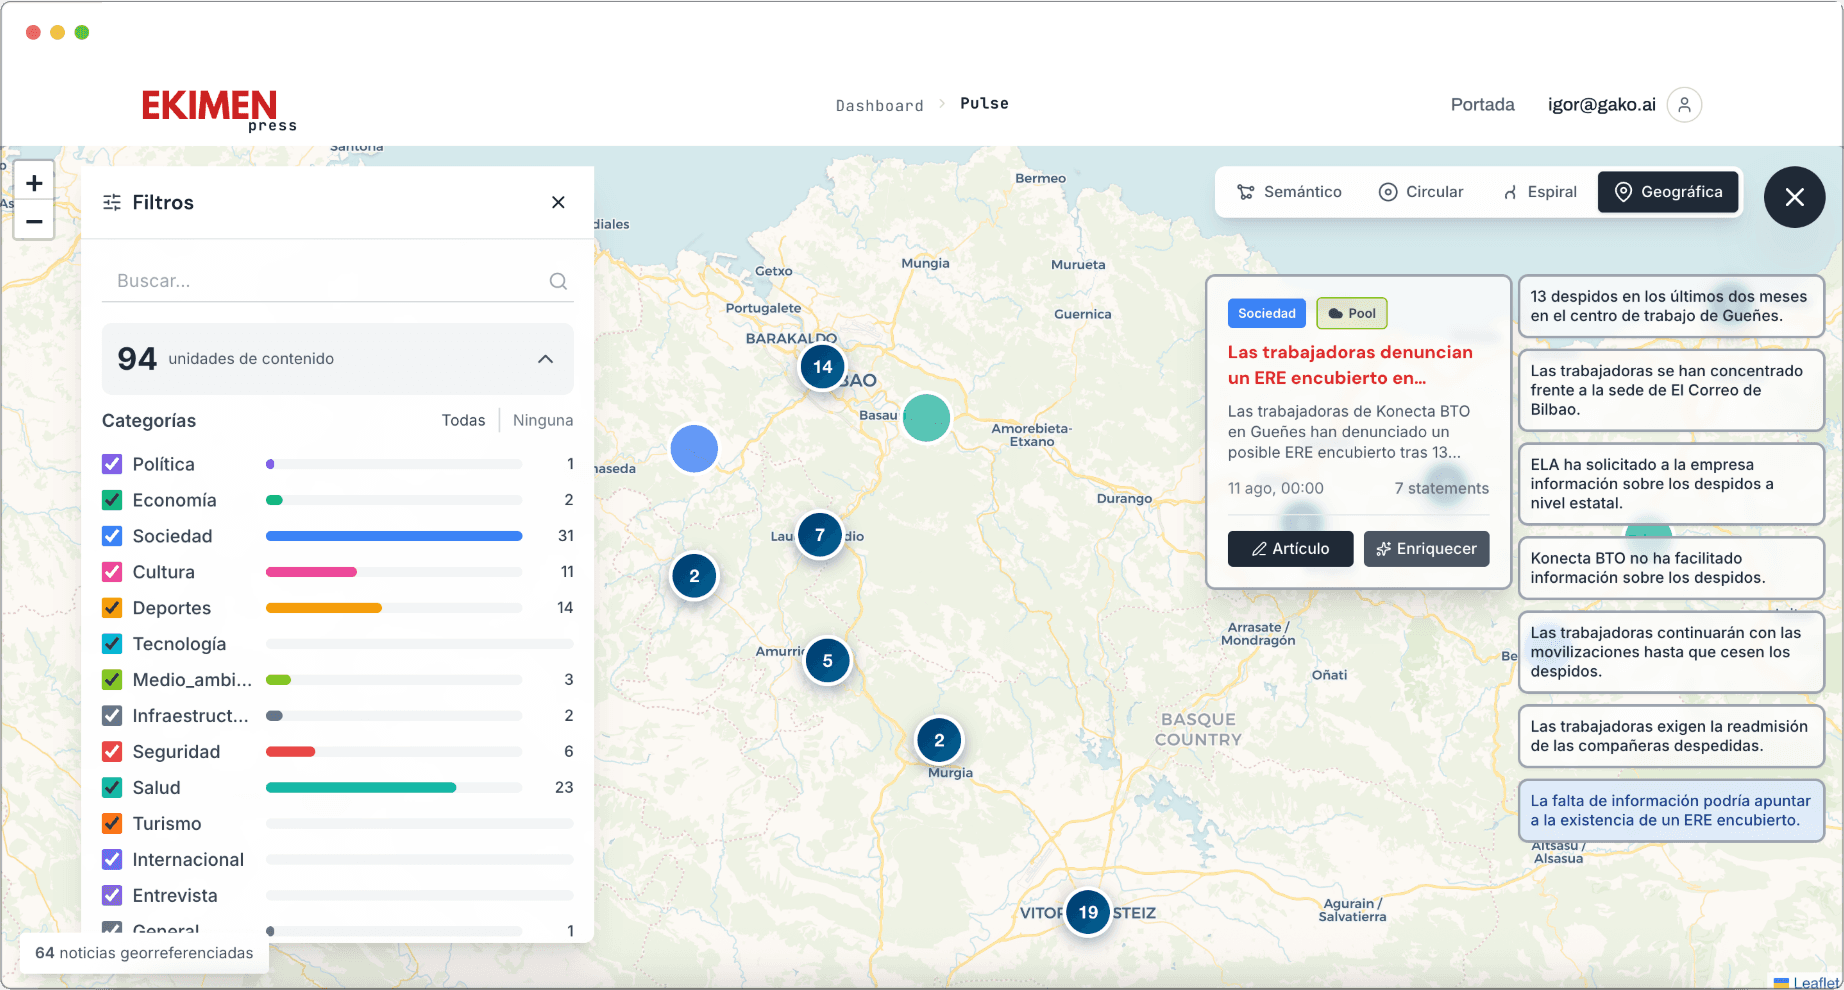Open the user profile avatar icon
The image size is (1844, 990).
tap(1684, 104)
